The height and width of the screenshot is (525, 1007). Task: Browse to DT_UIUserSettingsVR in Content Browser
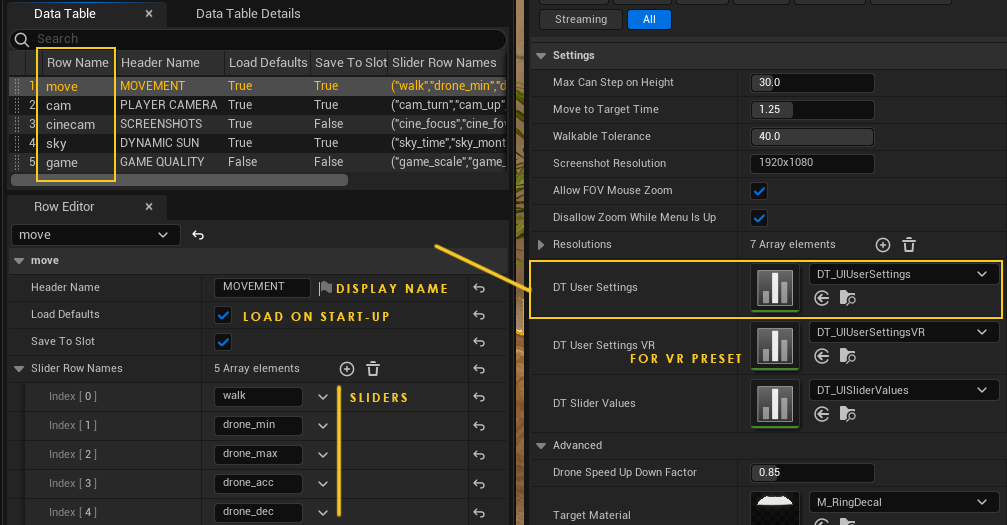click(848, 356)
